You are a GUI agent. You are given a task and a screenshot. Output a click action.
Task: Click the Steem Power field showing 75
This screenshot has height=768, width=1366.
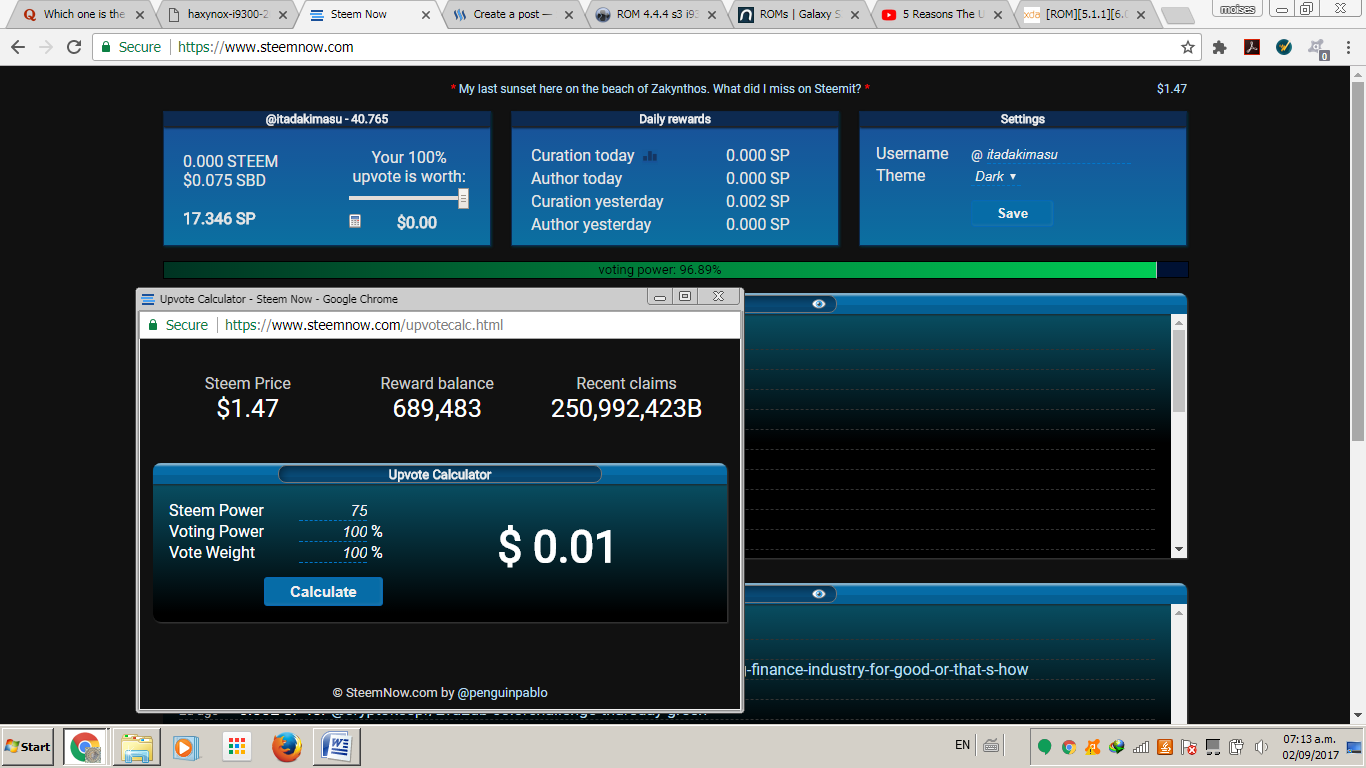pyautogui.click(x=333, y=510)
